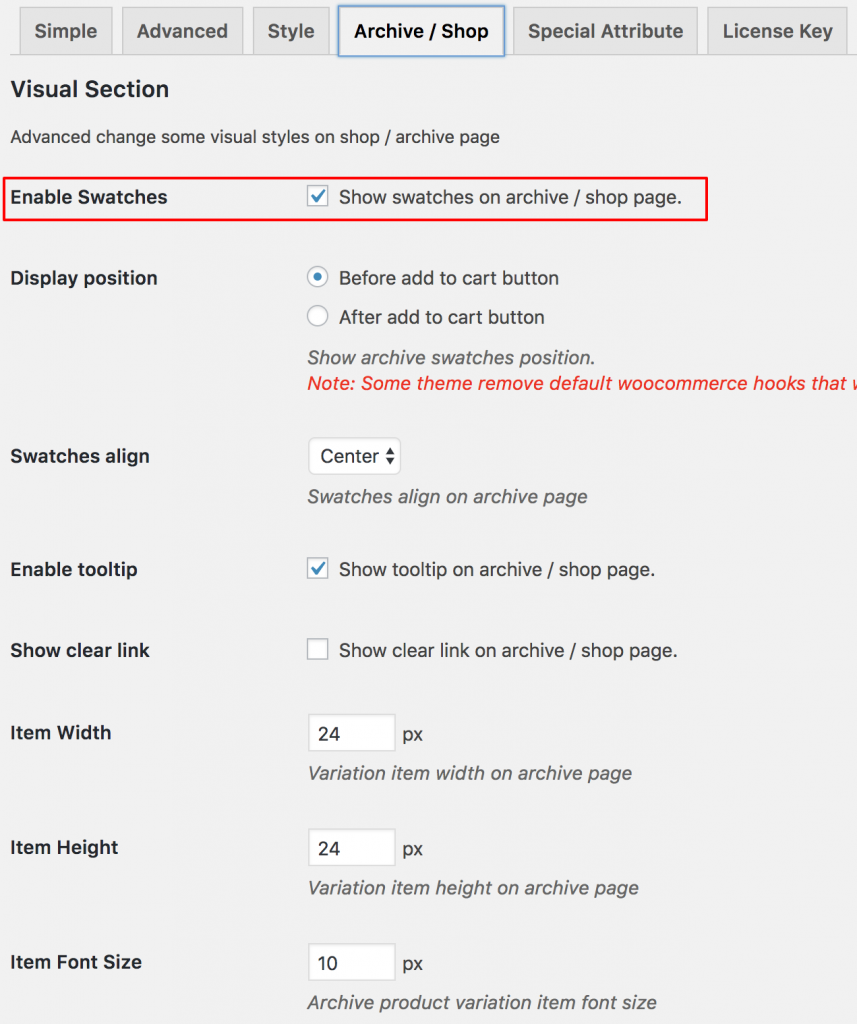Click the highlighted Enable Swatches setting row
857x1024 pixels.
click(355, 196)
